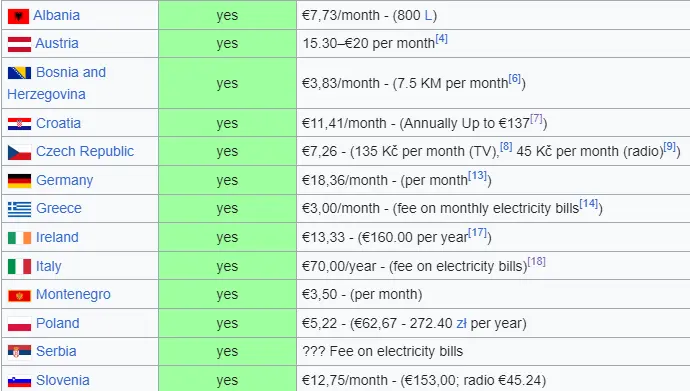Click the Germany flag icon
The width and height of the screenshot is (690, 391).
pos(19,181)
